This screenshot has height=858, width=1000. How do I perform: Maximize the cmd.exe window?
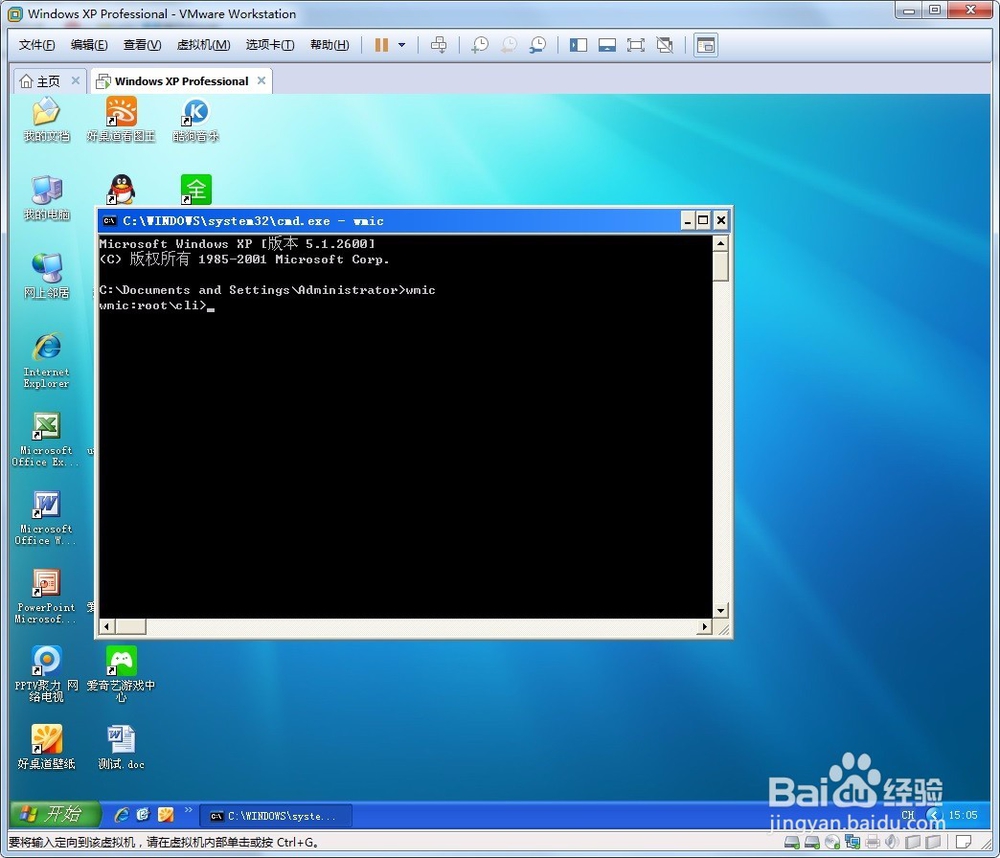click(x=703, y=221)
